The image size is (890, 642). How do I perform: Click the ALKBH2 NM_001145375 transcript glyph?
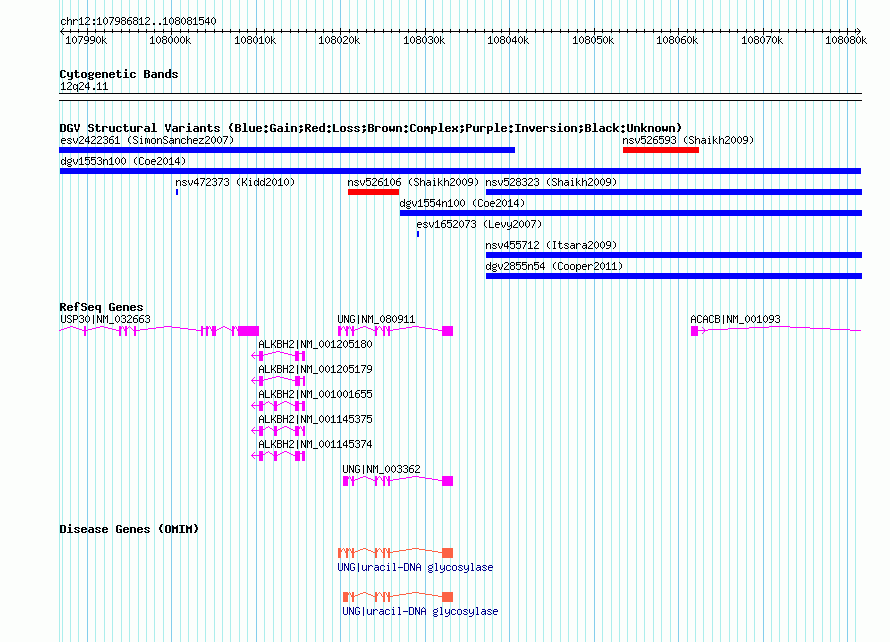279,431
